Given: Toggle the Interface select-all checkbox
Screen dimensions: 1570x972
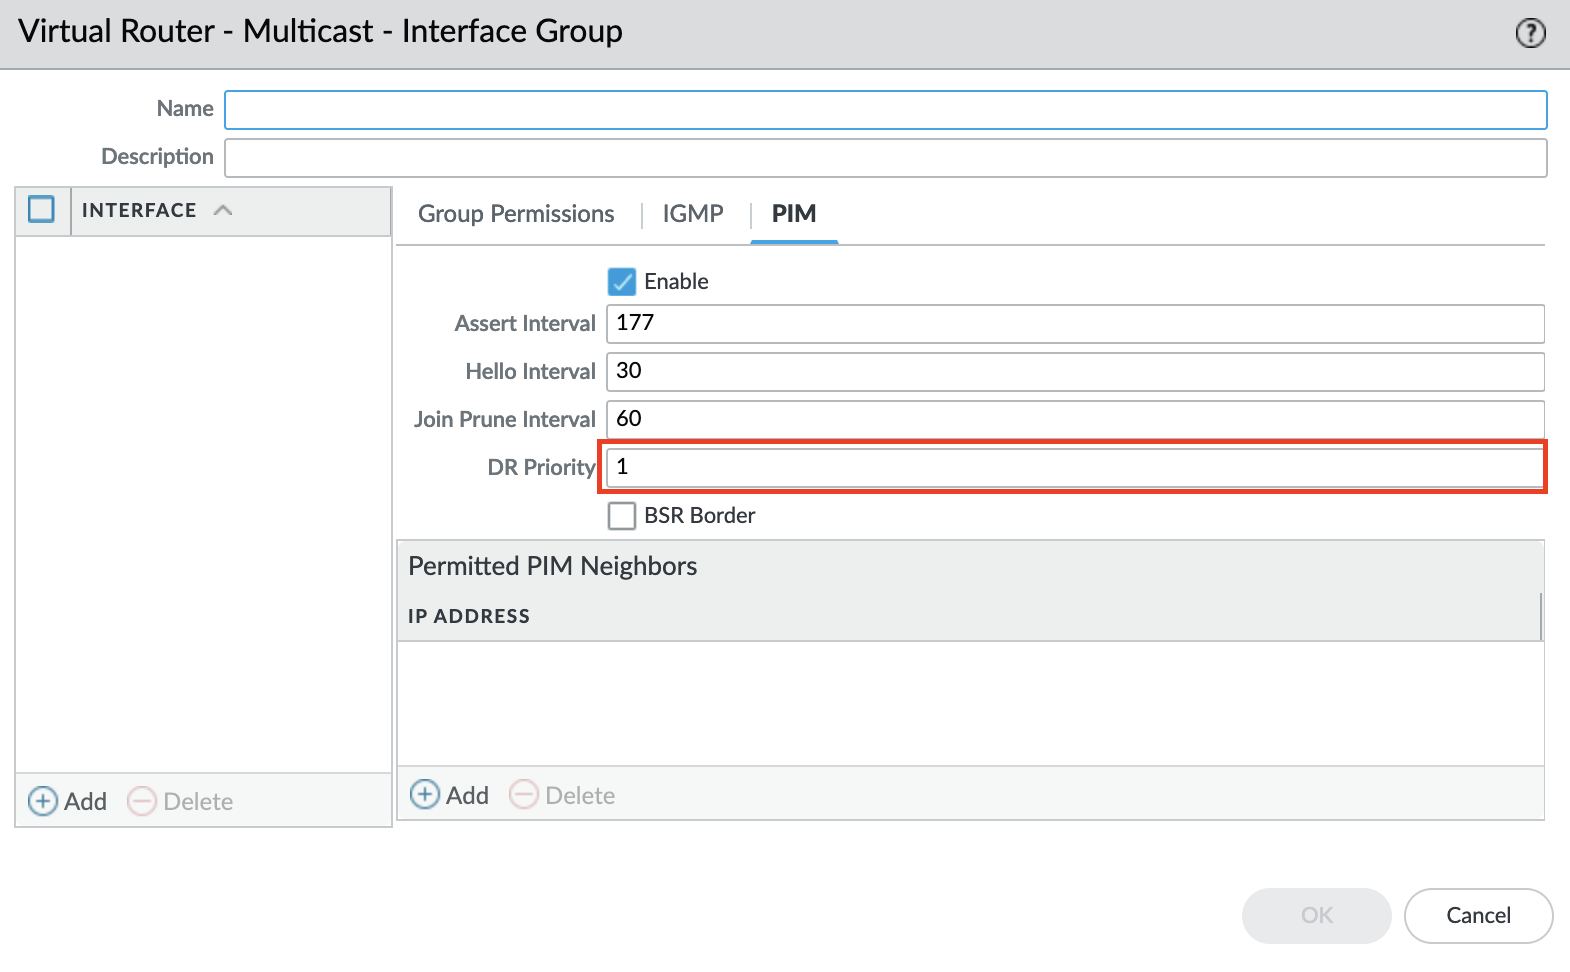Looking at the screenshot, I should coord(42,210).
